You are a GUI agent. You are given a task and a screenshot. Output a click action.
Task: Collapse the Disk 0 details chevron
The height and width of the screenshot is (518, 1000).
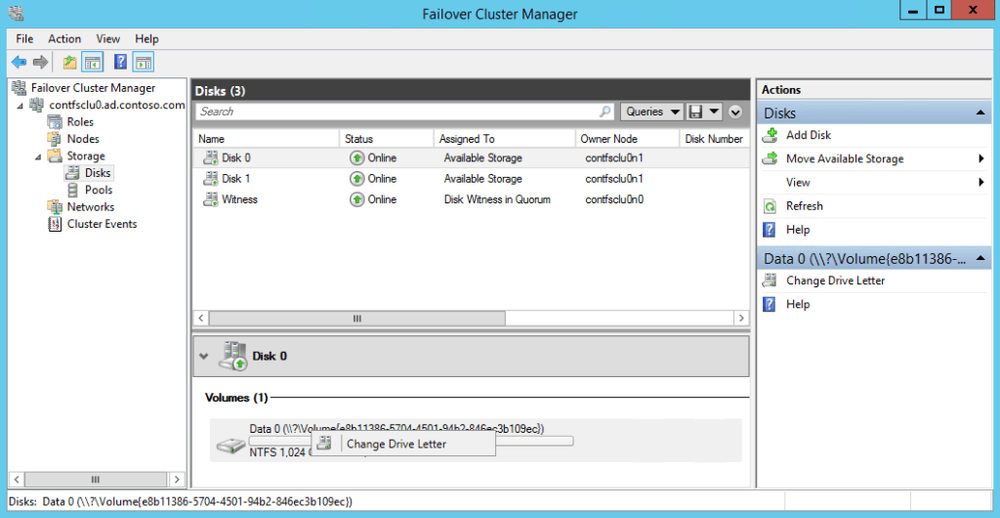tap(203, 357)
